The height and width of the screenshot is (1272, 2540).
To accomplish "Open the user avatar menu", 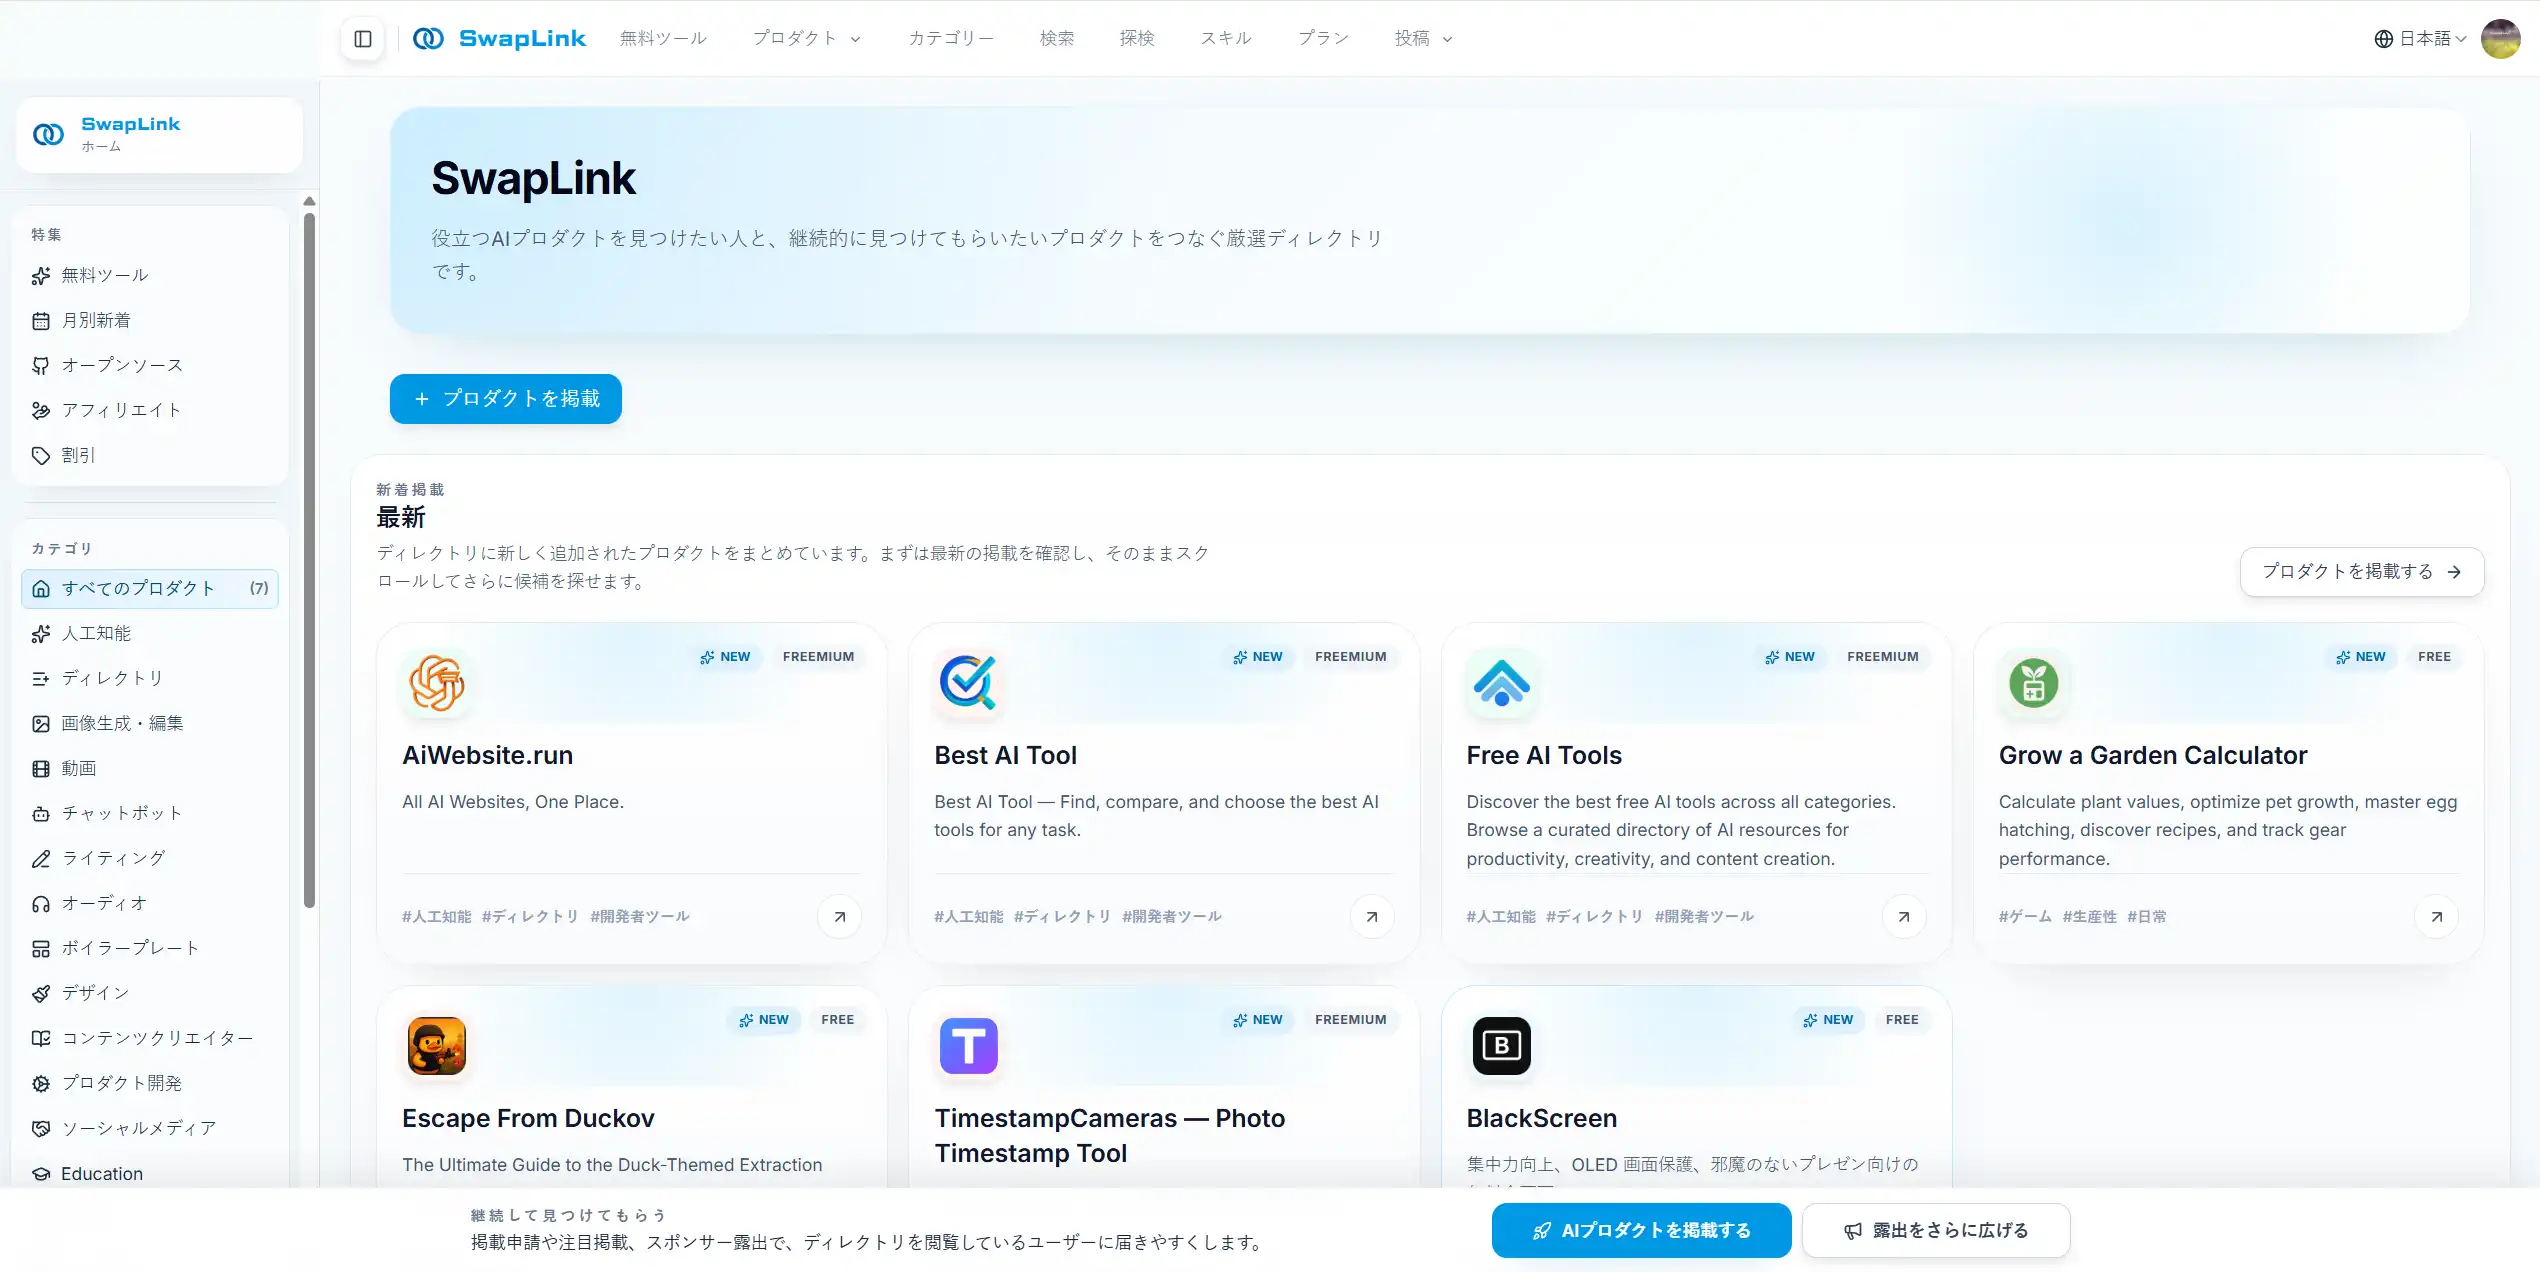I will point(2500,39).
